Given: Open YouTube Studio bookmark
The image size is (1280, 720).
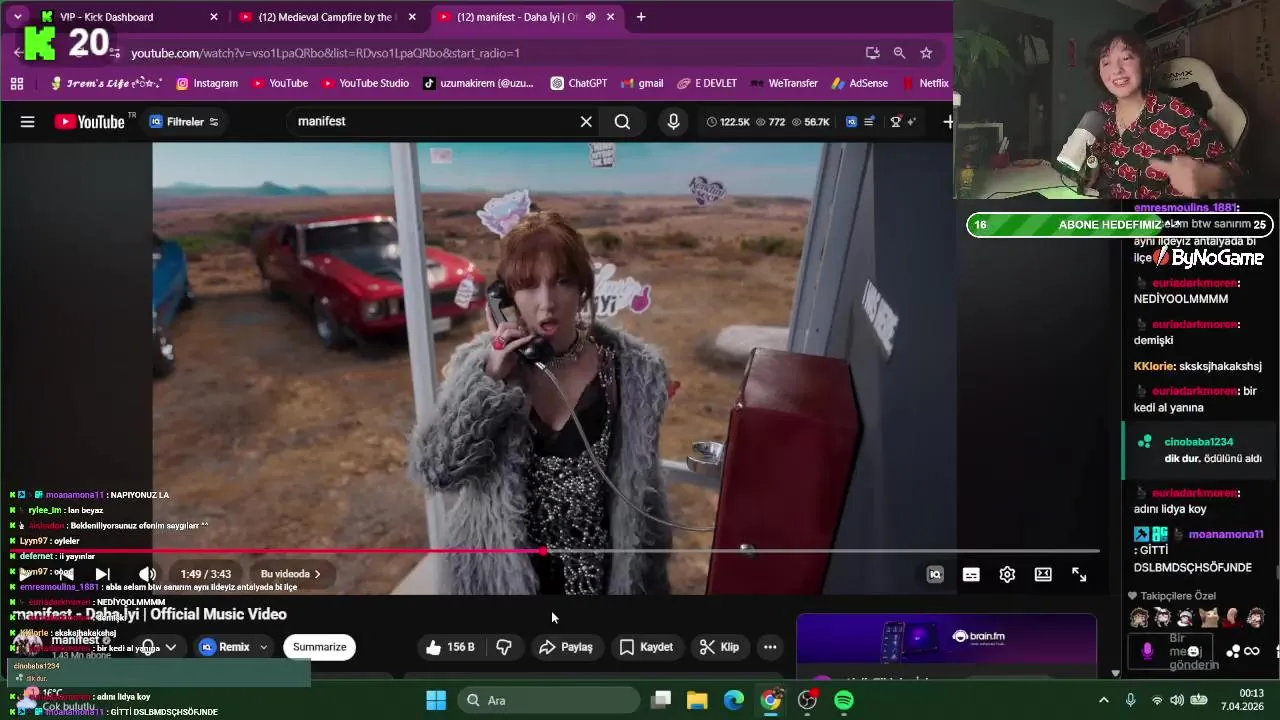Looking at the screenshot, I should [365, 83].
